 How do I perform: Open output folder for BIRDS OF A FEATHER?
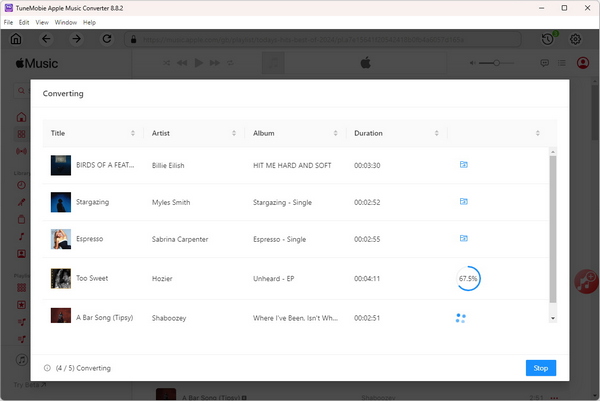[463, 165]
